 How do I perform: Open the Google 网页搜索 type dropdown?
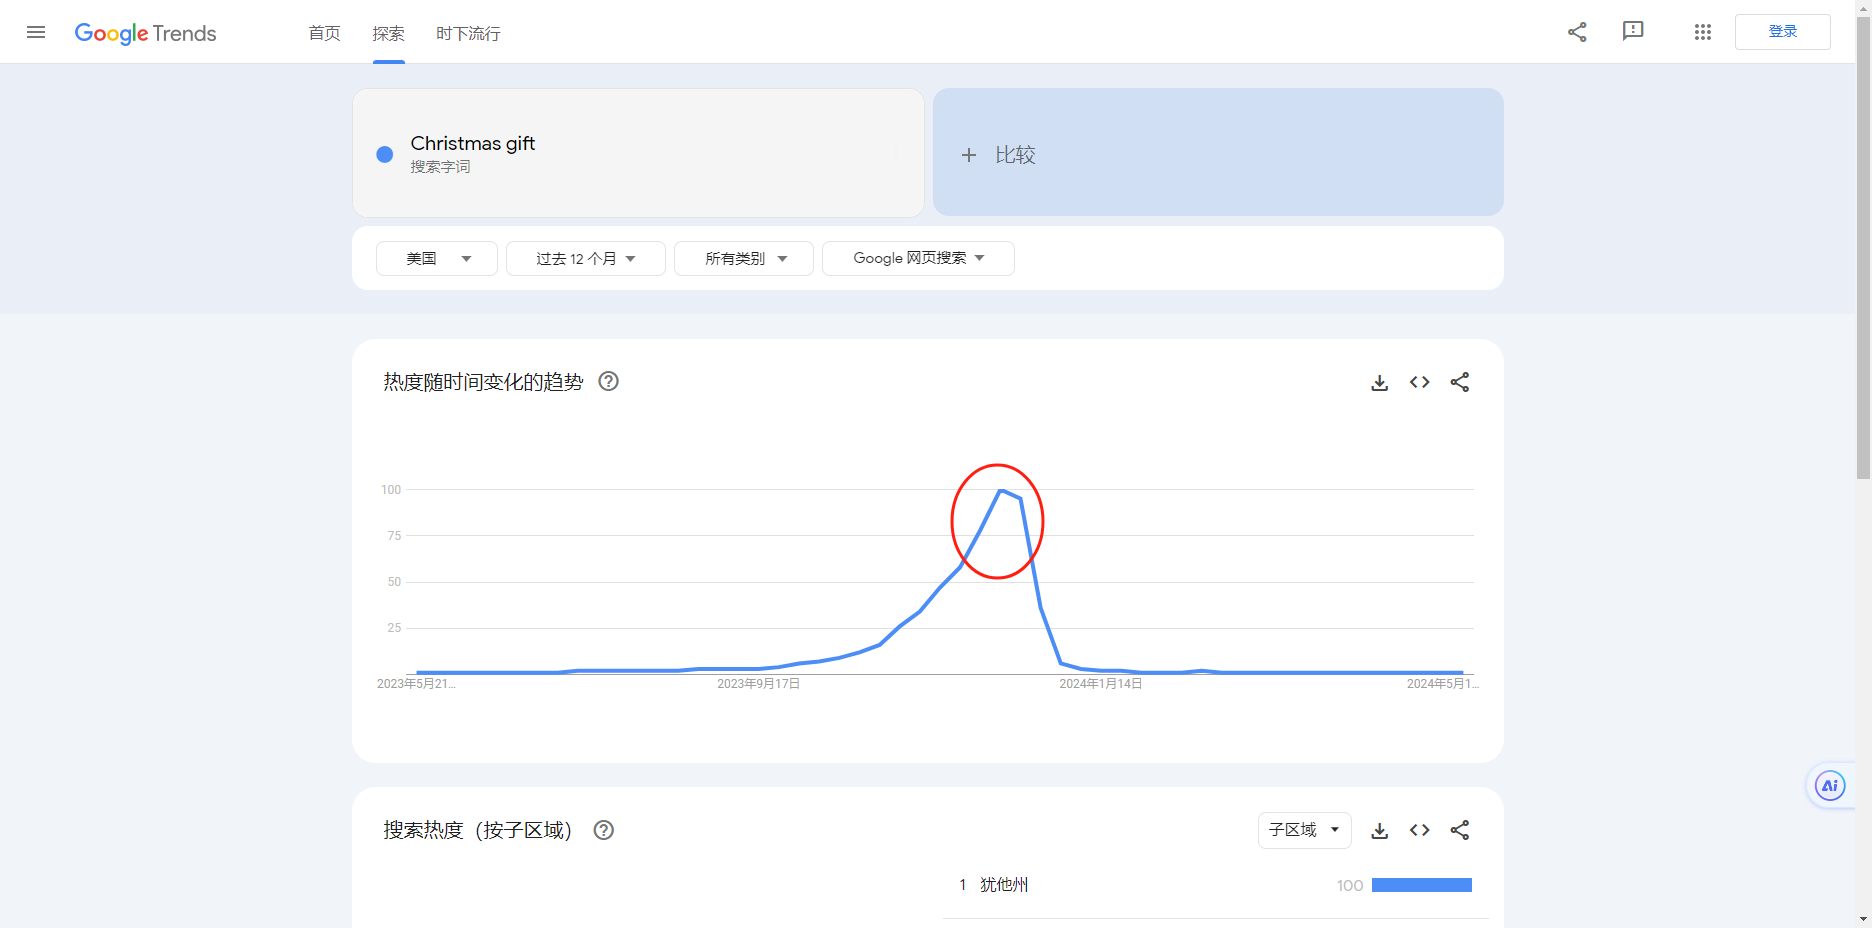click(918, 258)
